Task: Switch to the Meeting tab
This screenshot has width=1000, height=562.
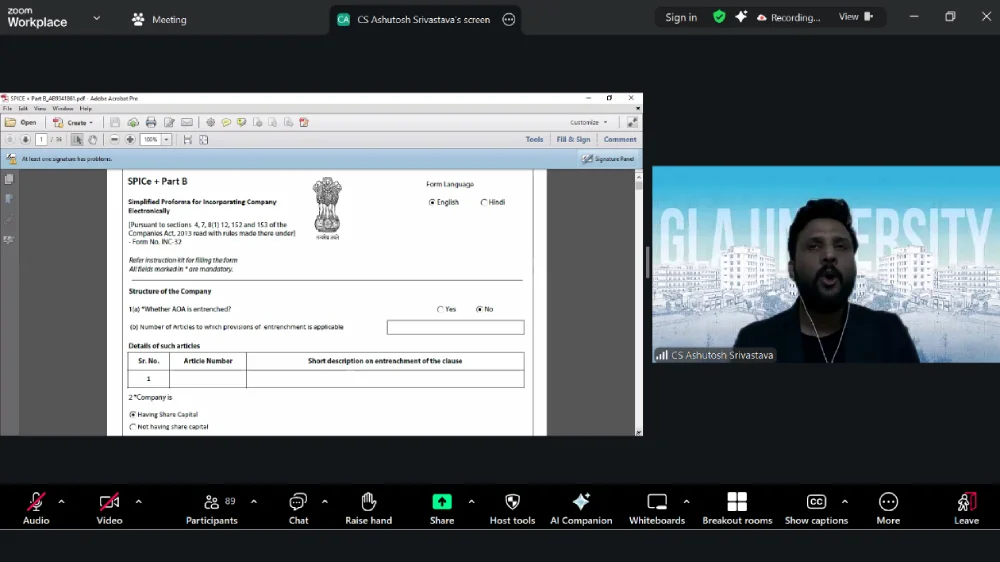Action: [159, 19]
